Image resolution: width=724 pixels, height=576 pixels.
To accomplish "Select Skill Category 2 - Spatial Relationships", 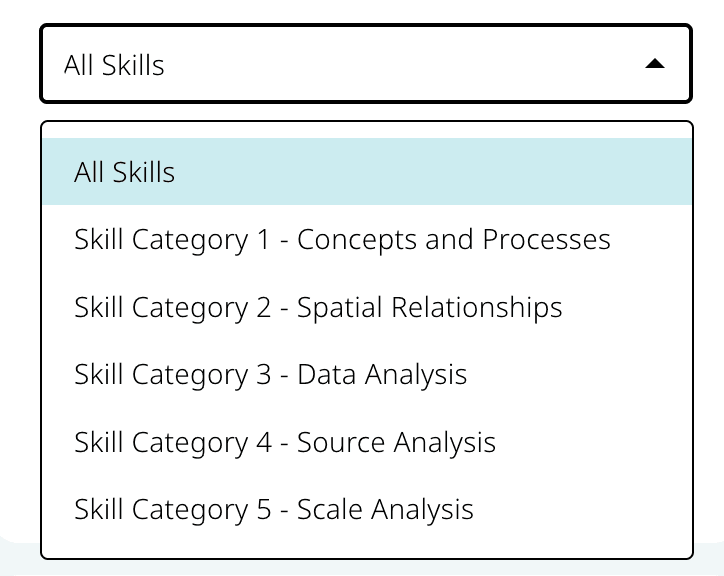I will pos(318,307).
